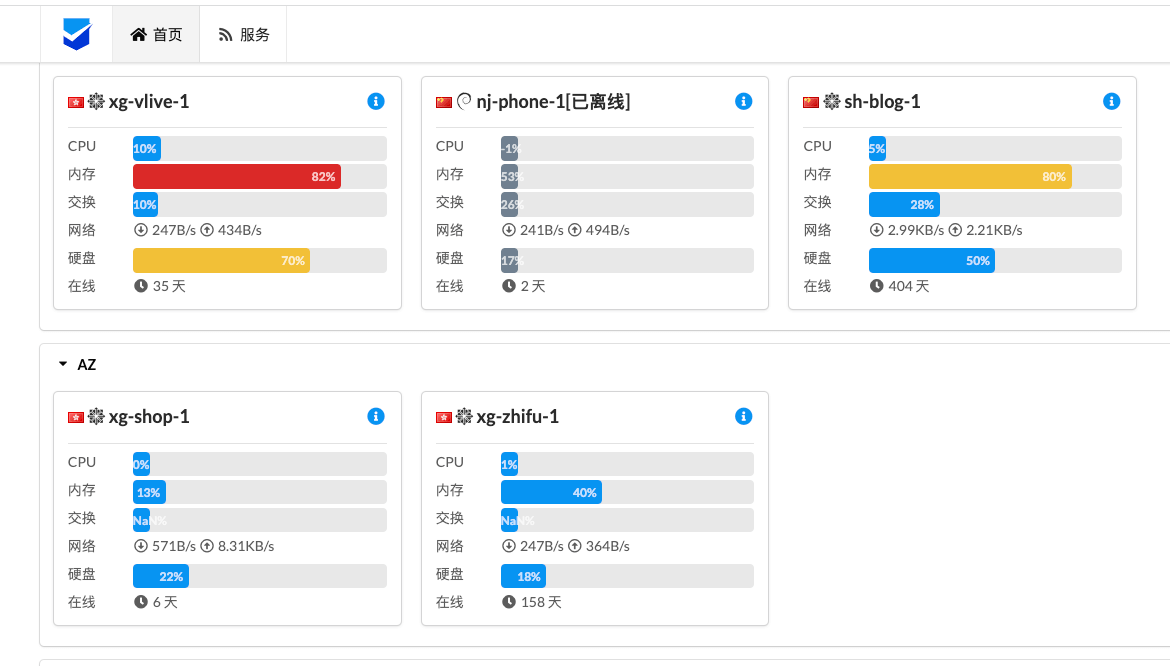Switch to the 首页 home tab
Image resolution: width=1170 pixels, height=666 pixels.
tap(156, 34)
